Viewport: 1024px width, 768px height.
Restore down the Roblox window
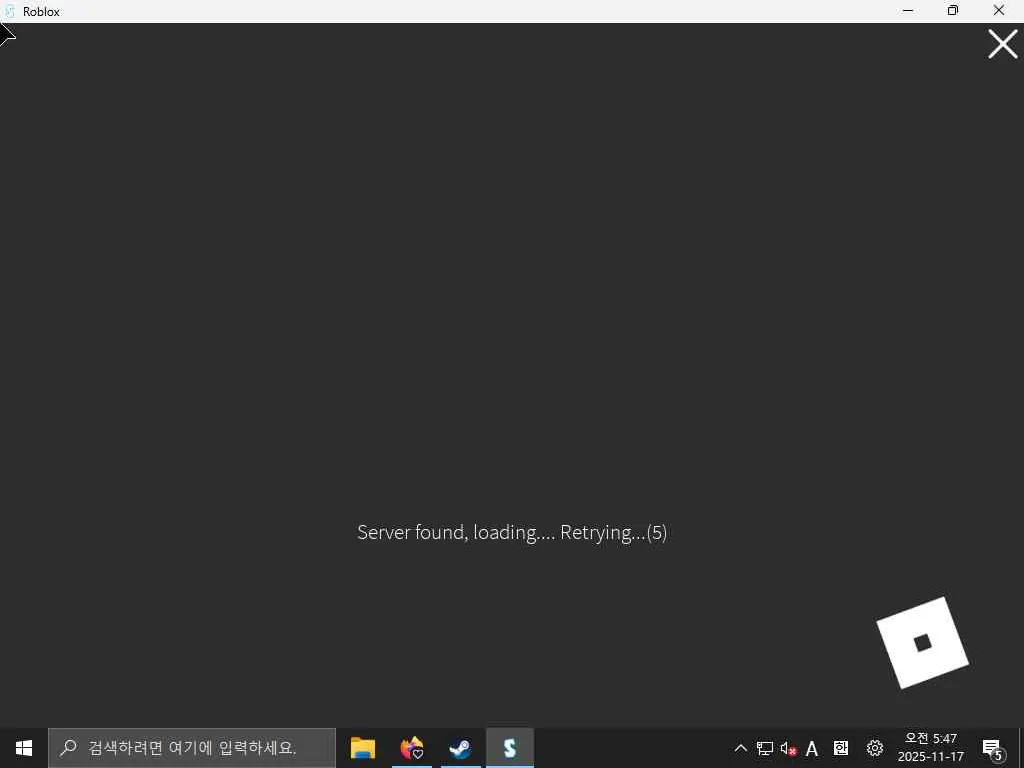[953, 10]
